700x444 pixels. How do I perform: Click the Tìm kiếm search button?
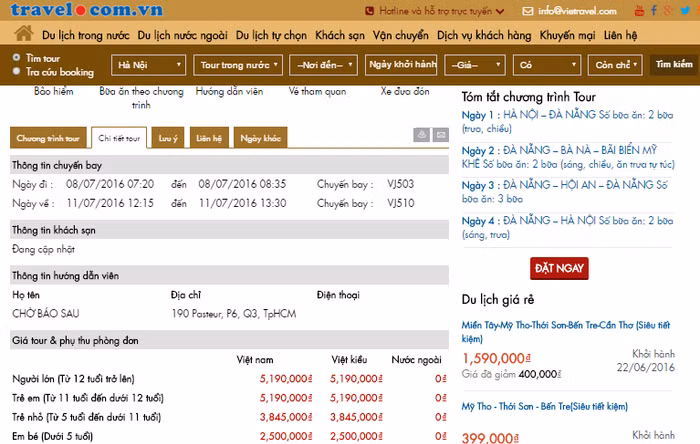point(674,65)
